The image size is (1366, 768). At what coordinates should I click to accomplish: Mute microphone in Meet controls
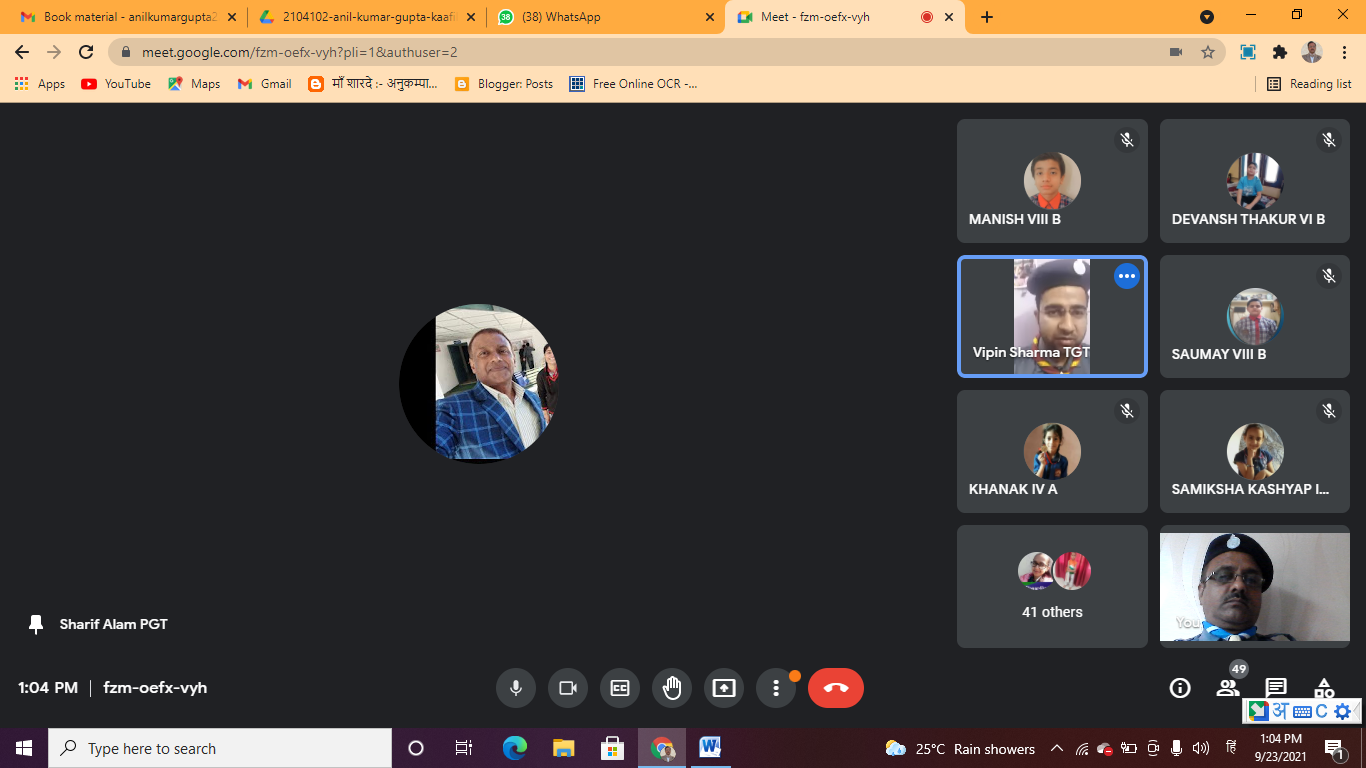coord(516,688)
